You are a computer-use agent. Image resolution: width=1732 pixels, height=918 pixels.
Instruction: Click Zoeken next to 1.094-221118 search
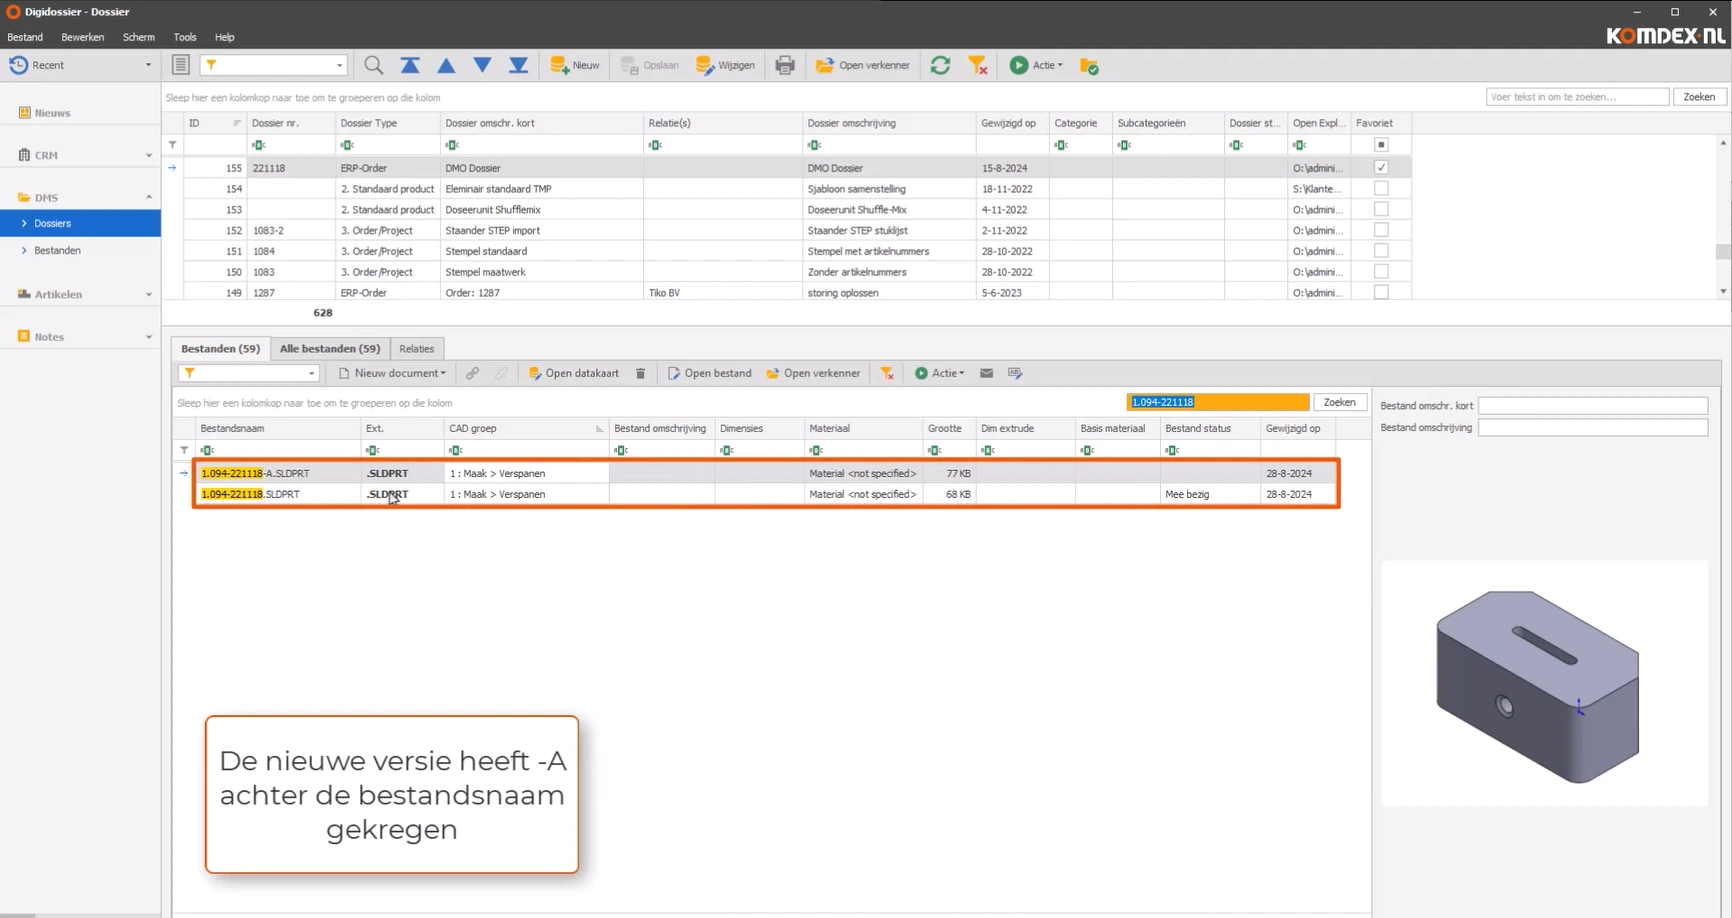pyautogui.click(x=1339, y=402)
